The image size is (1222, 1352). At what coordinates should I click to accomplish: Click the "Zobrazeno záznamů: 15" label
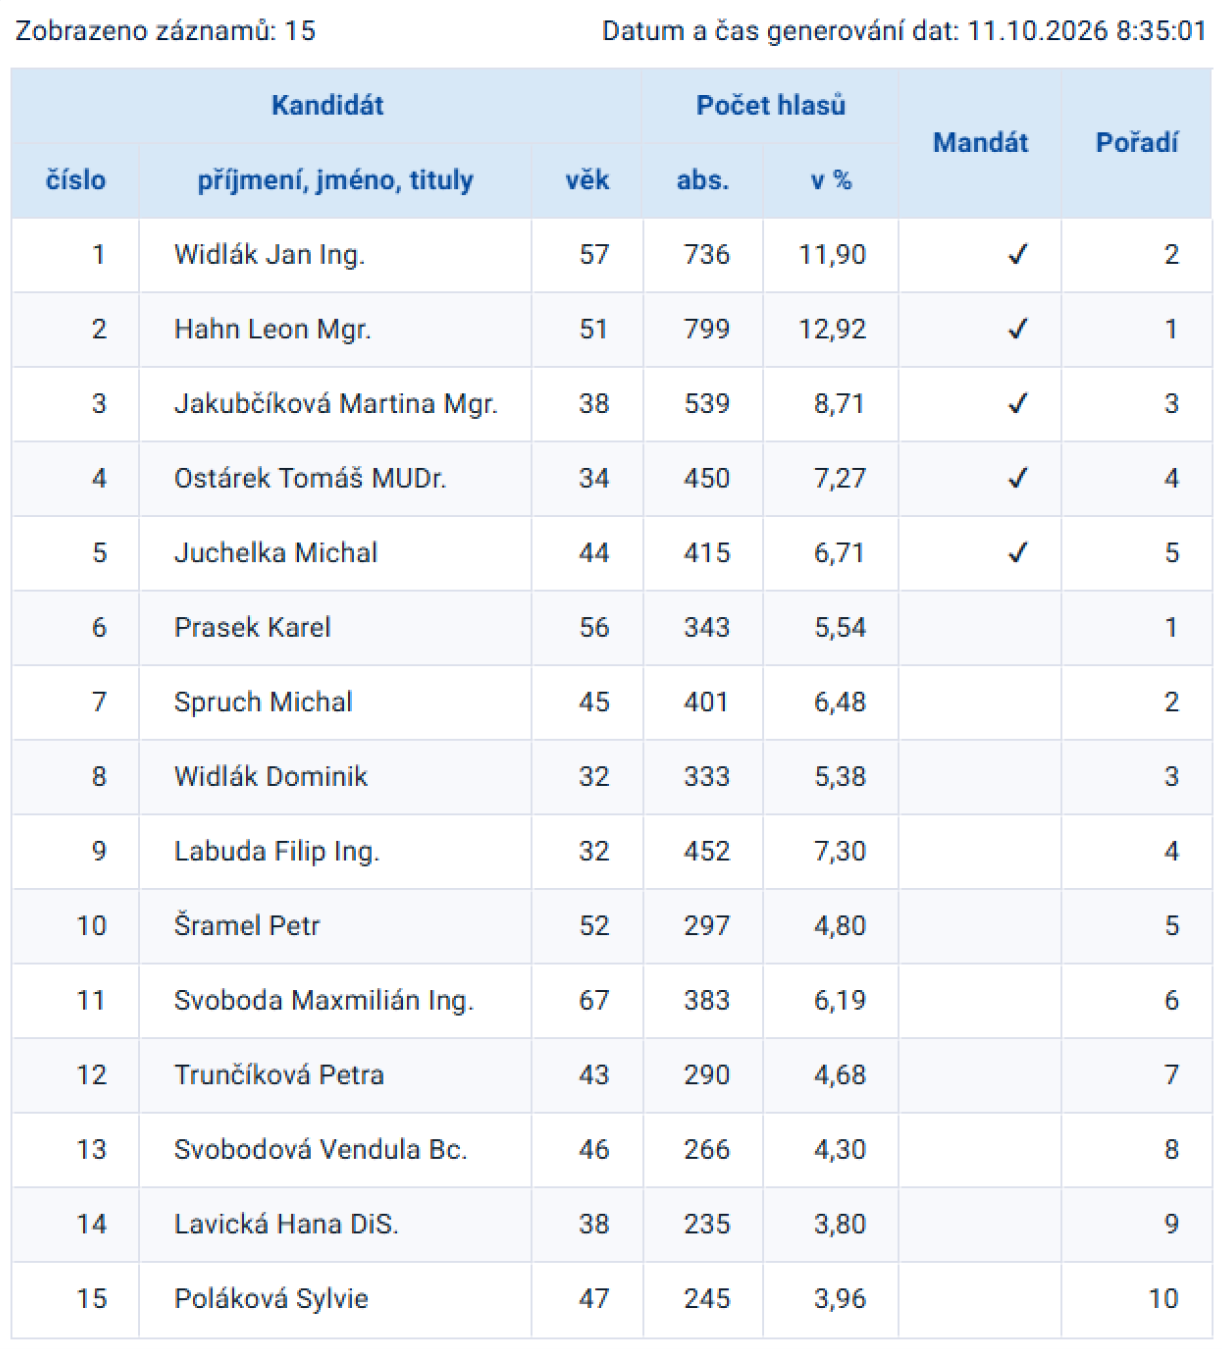click(166, 31)
